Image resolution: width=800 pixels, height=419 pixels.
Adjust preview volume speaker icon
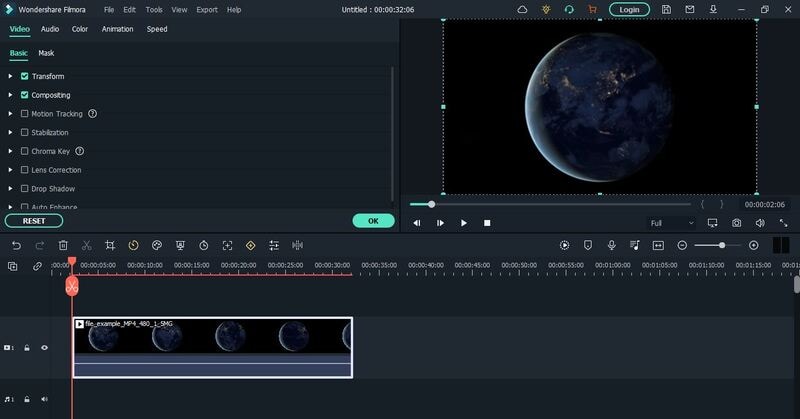[760, 223]
